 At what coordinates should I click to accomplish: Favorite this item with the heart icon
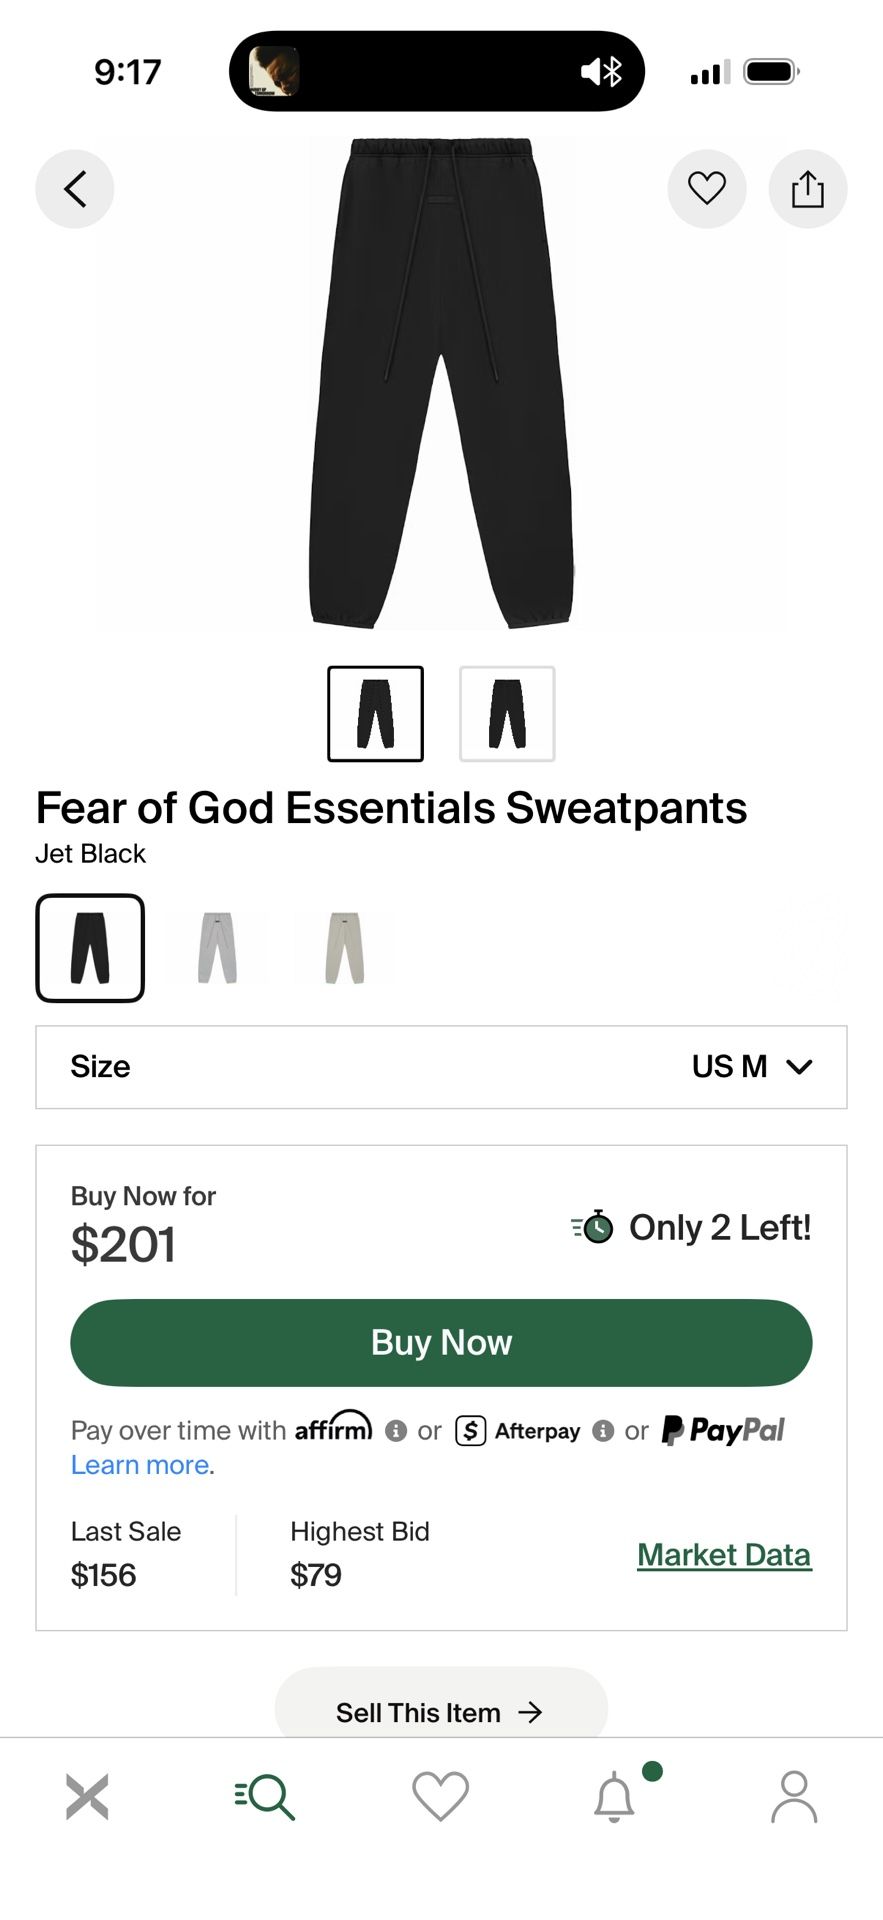tap(707, 188)
